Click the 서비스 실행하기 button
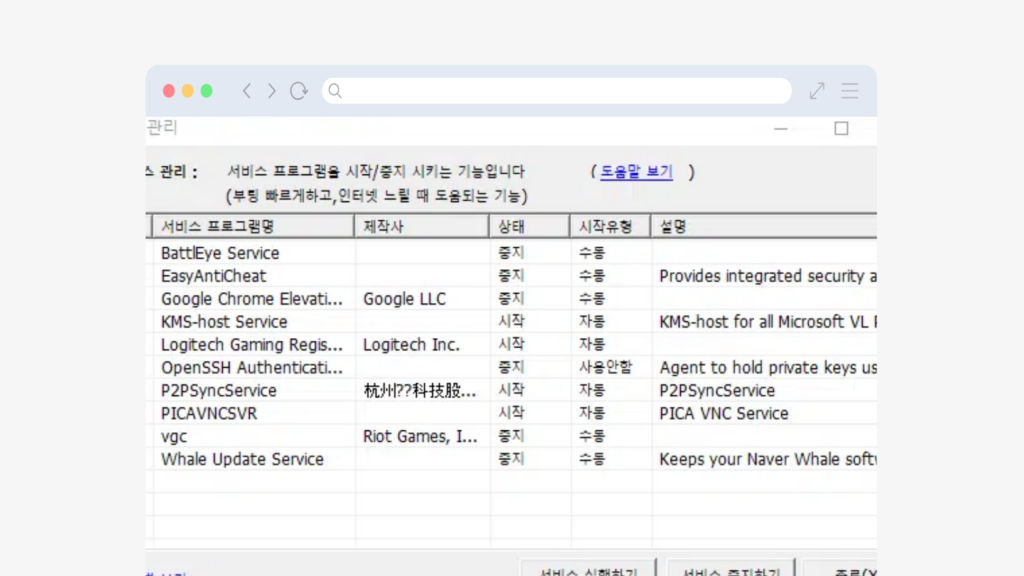 [588, 569]
